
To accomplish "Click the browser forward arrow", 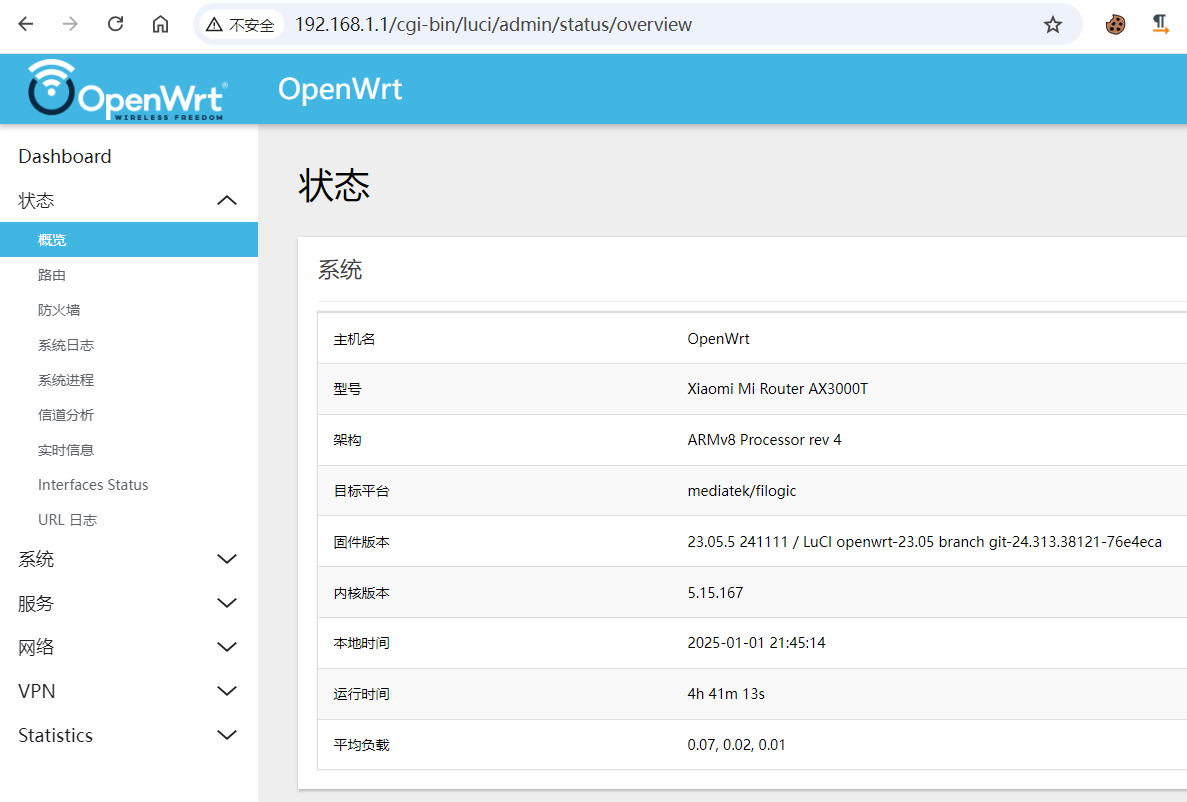I will 70,24.
